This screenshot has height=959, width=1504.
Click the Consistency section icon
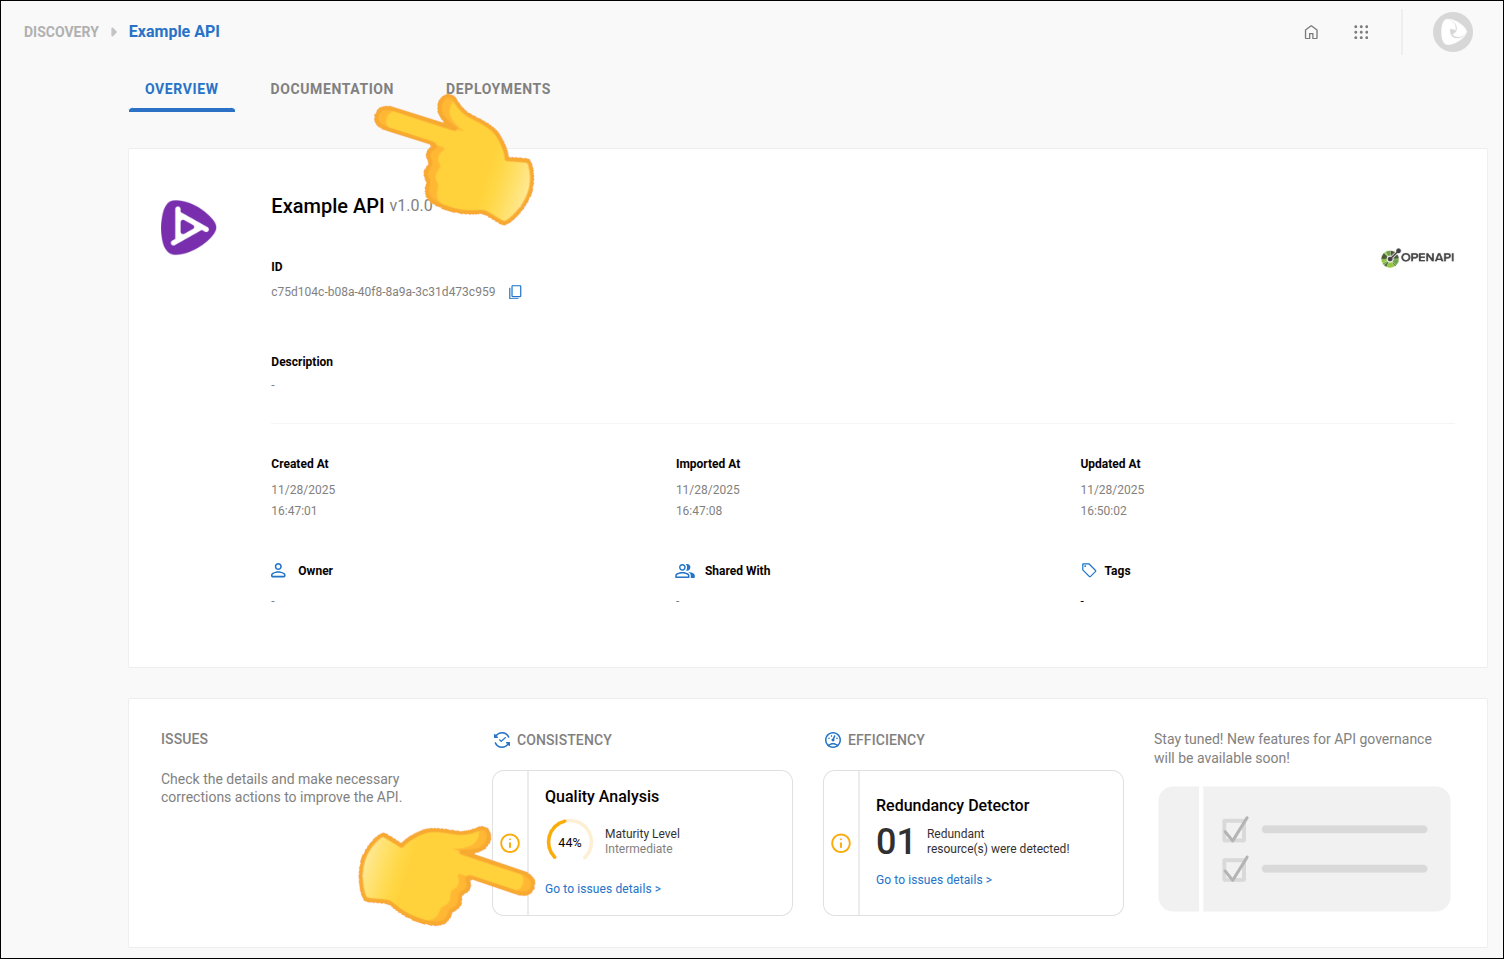pos(501,739)
